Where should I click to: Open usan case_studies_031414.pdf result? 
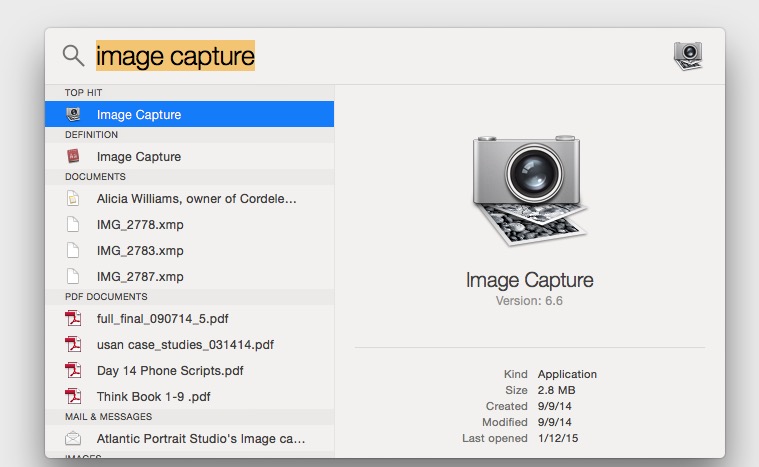tap(189, 345)
